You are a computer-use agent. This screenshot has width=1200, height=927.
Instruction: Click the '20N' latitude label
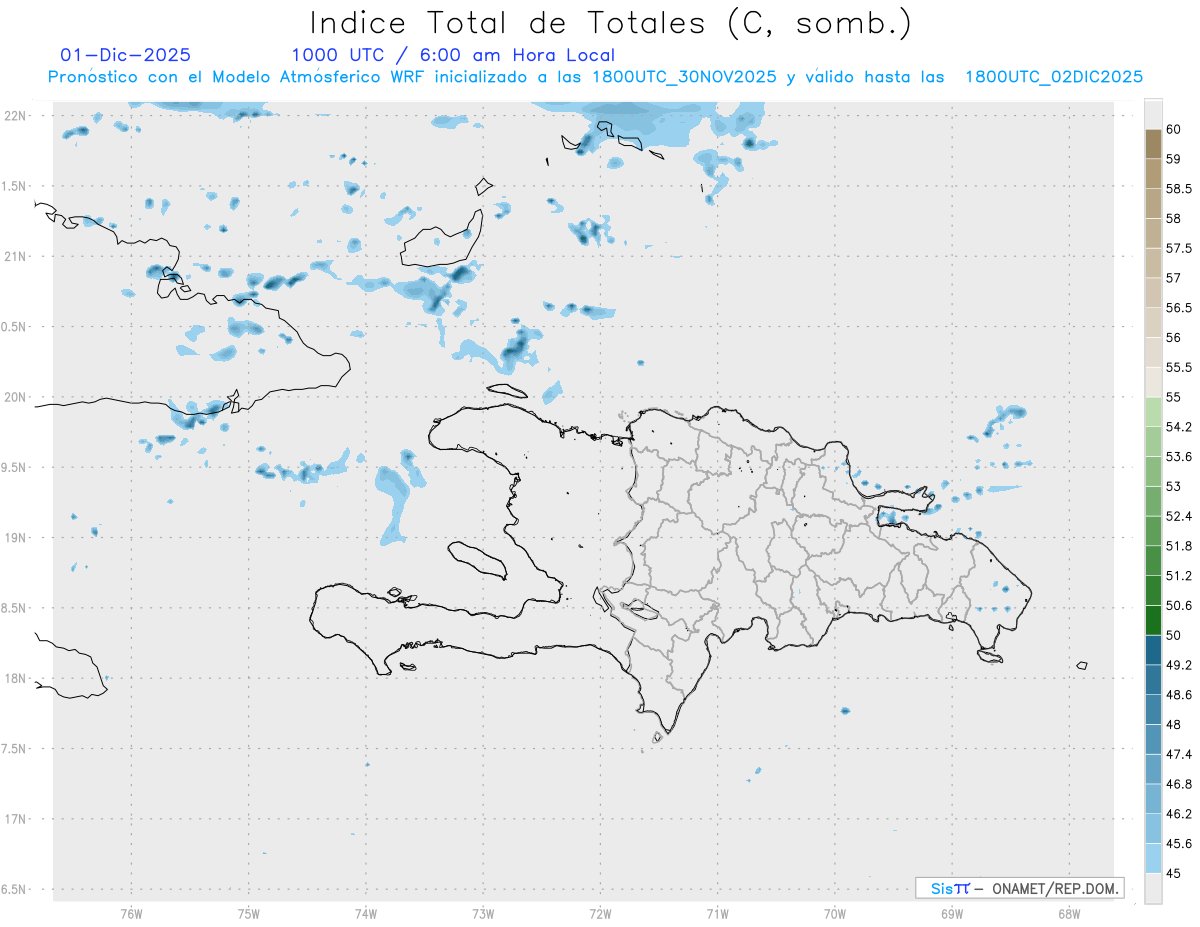tap(15, 397)
